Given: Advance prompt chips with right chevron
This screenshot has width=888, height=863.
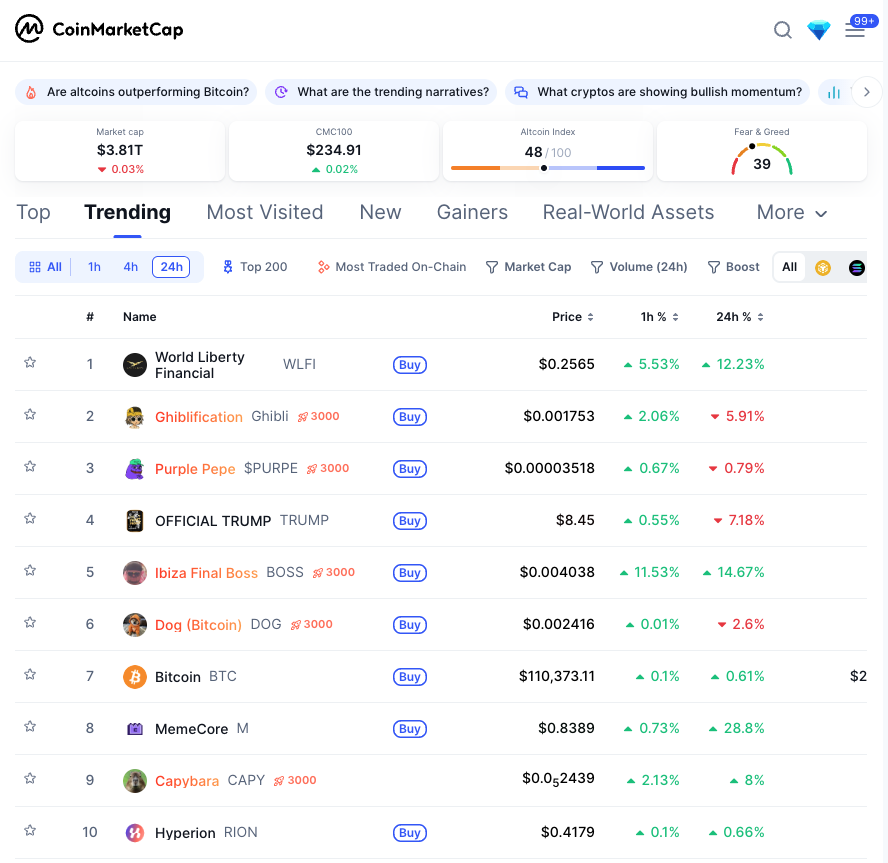Looking at the screenshot, I should [866, 92].
